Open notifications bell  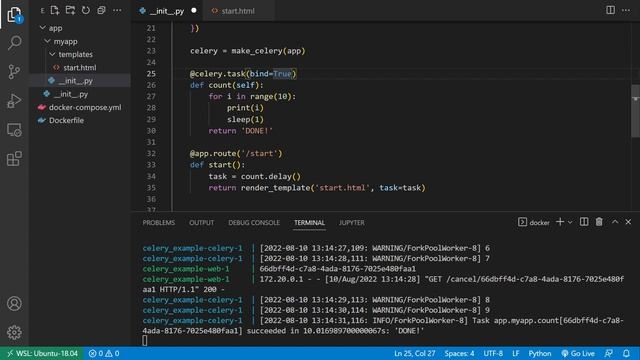click(626, 353)
